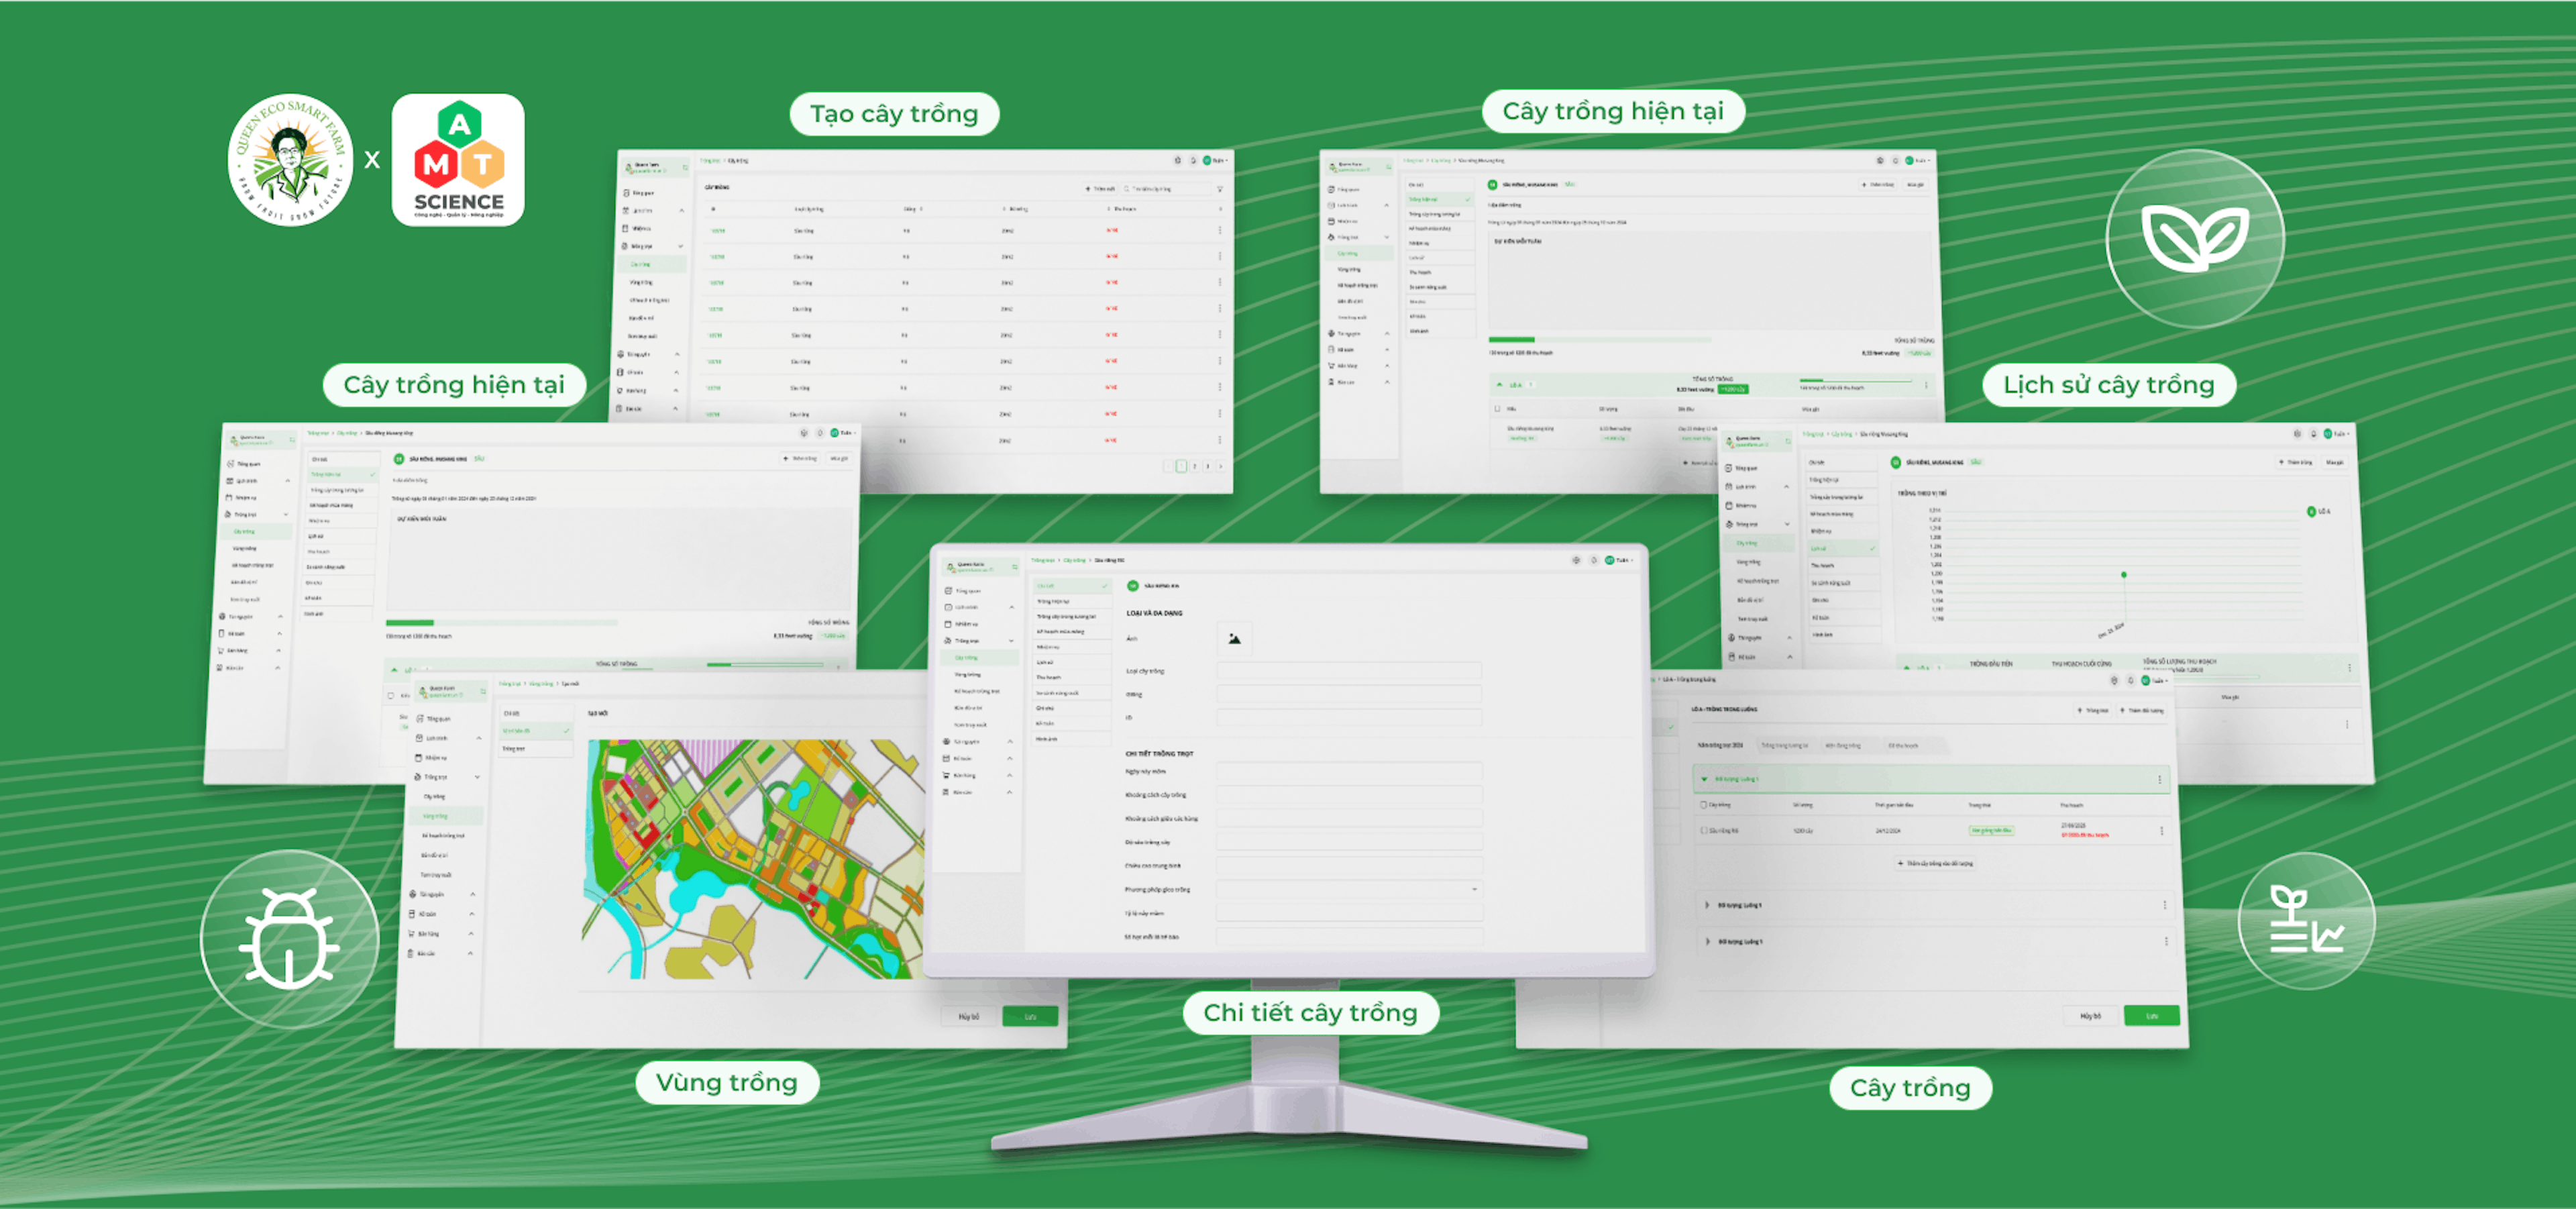Click bell icon in bottom-right Cây trồng window
This screenshot has height=1209, width=2576.
[x=2130, y=680]
